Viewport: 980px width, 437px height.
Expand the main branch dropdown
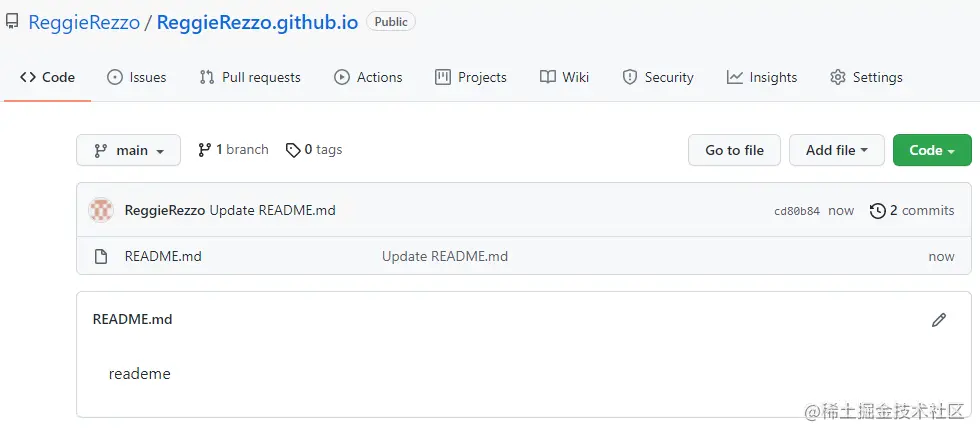pyautogui.click(x=128, y=150)
